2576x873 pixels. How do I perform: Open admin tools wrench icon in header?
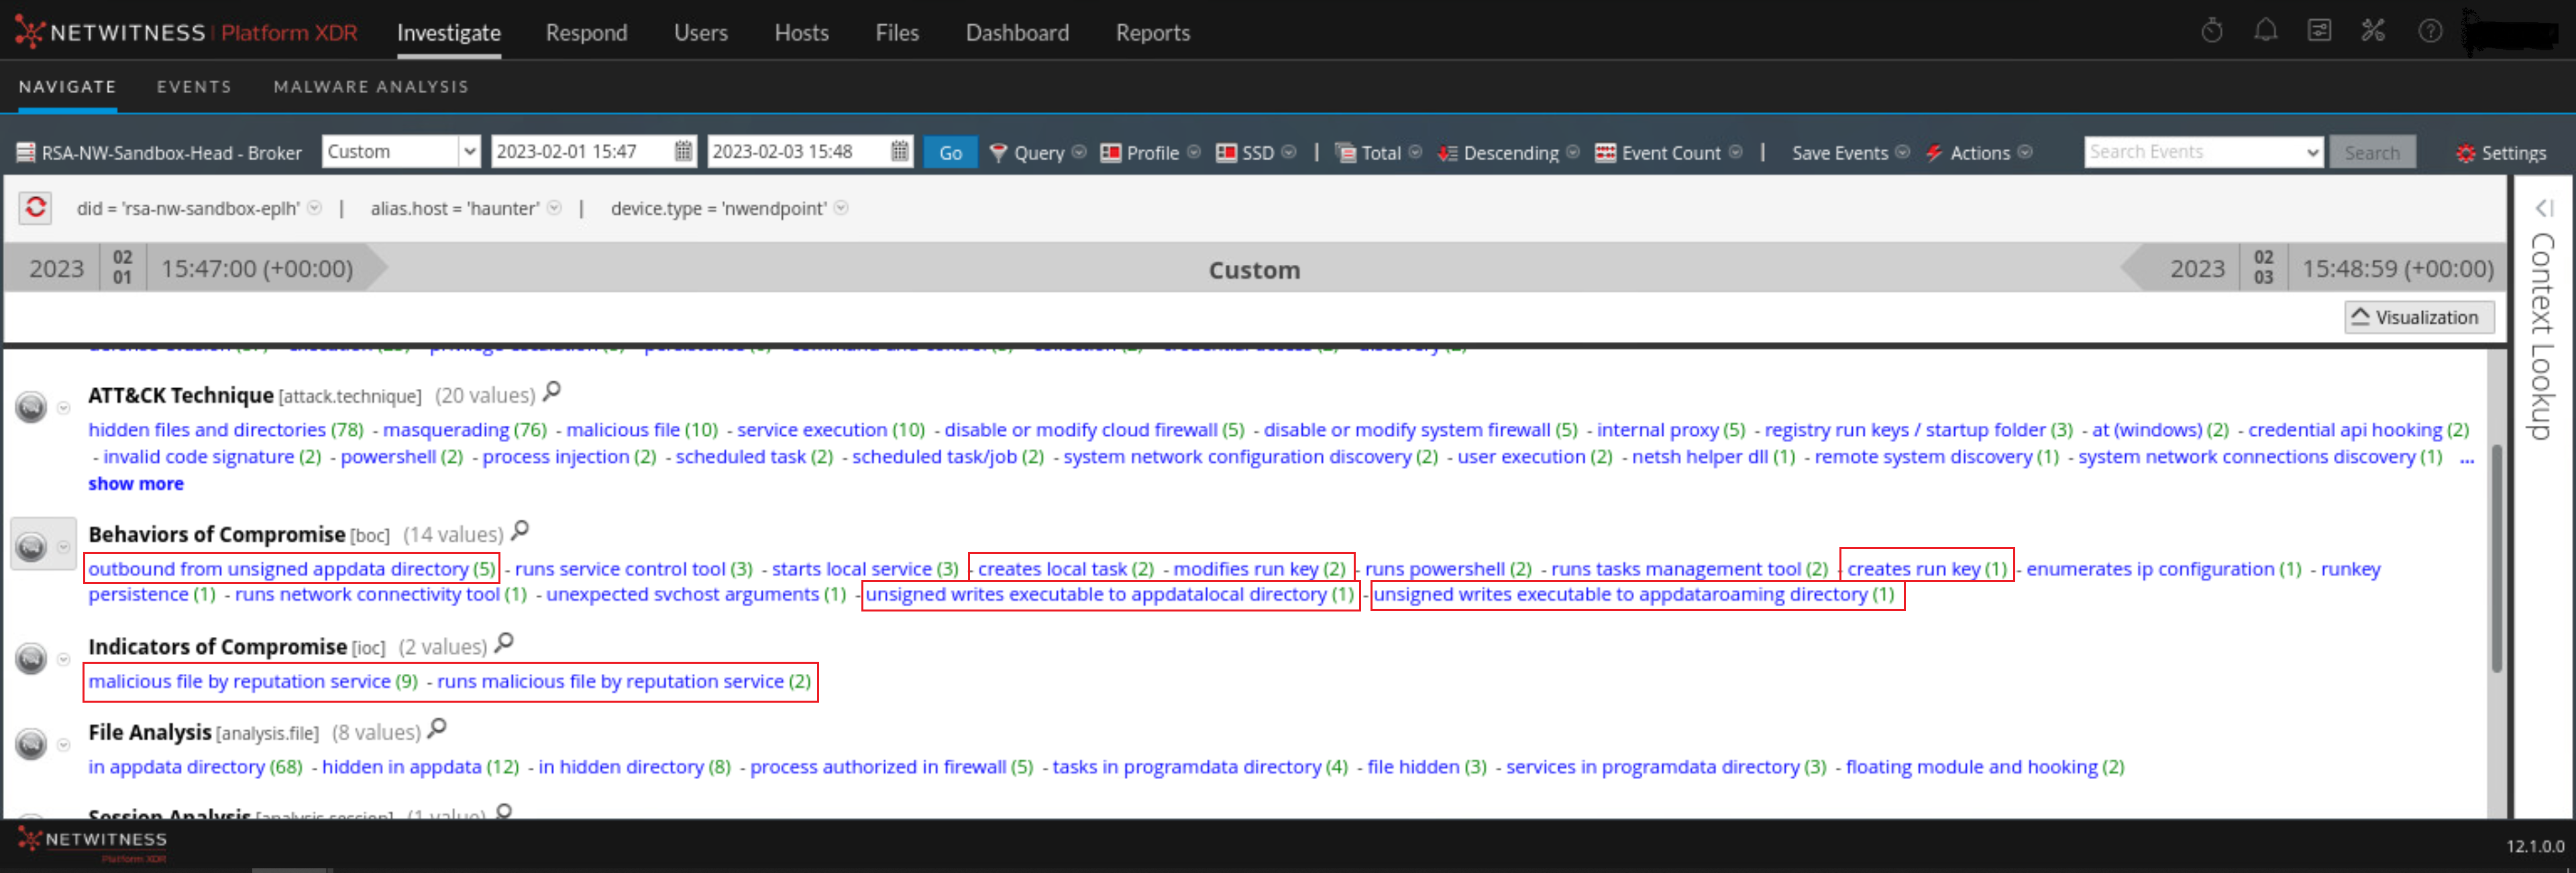pyautogui.click(x=2373, y=31)
